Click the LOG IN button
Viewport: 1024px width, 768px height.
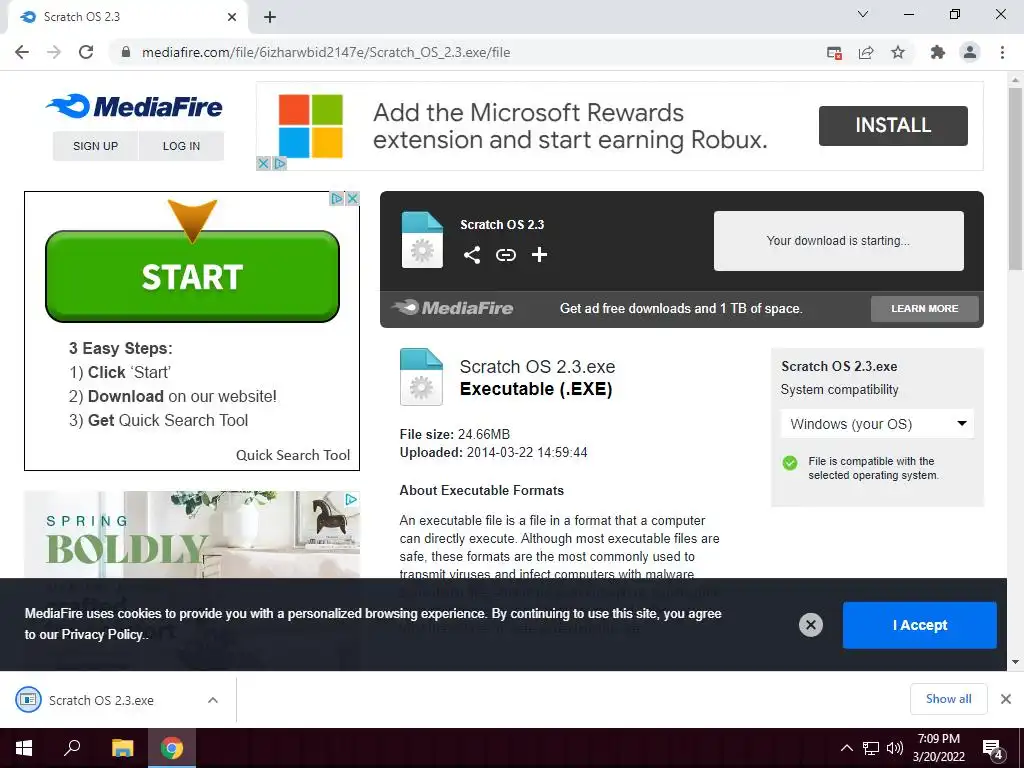pos(182,146)
